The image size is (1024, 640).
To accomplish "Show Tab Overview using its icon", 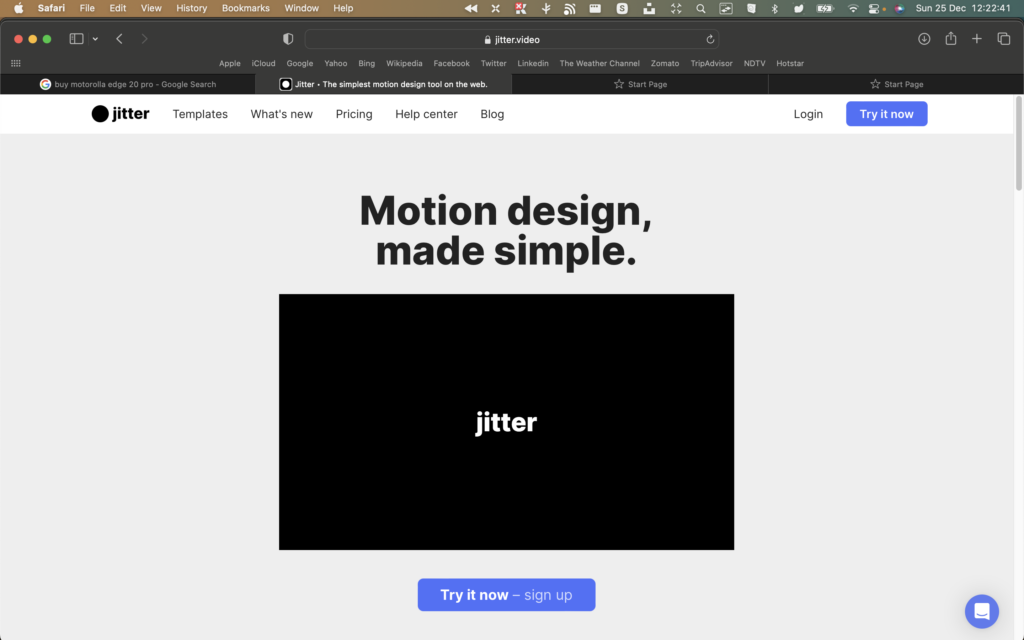I will (1003, 39).
